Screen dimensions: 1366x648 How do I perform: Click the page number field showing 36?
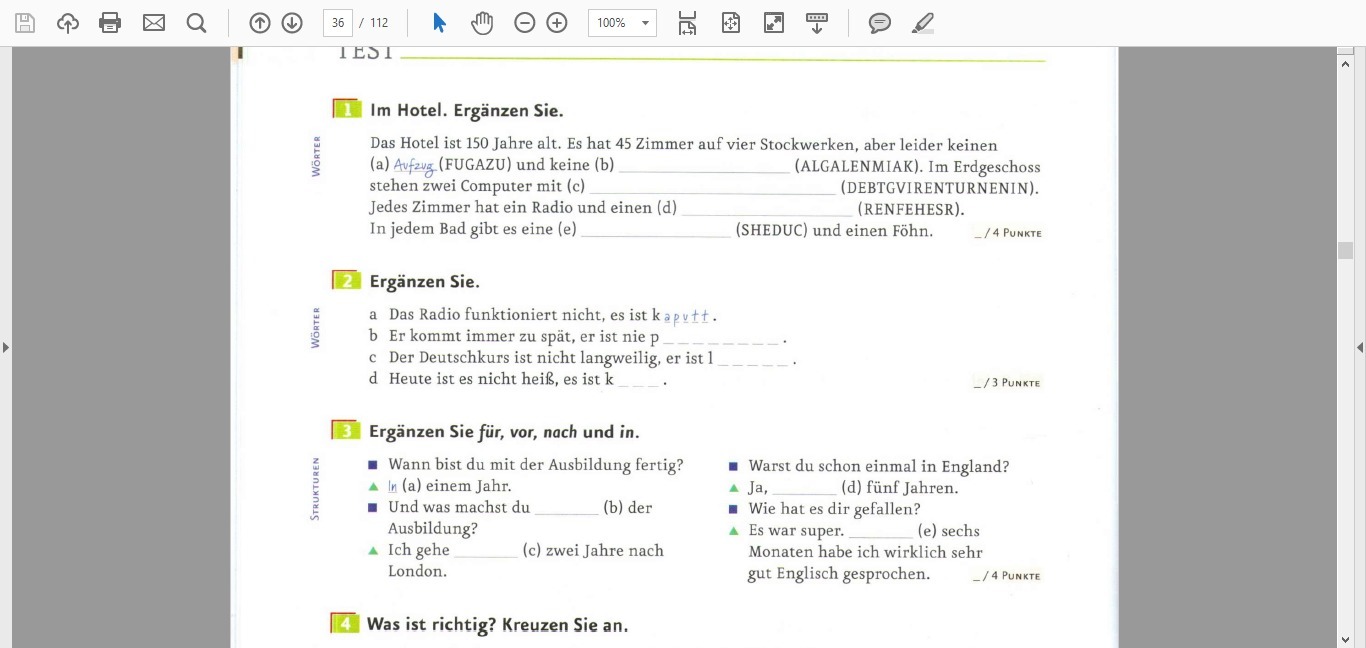[338, 23]
